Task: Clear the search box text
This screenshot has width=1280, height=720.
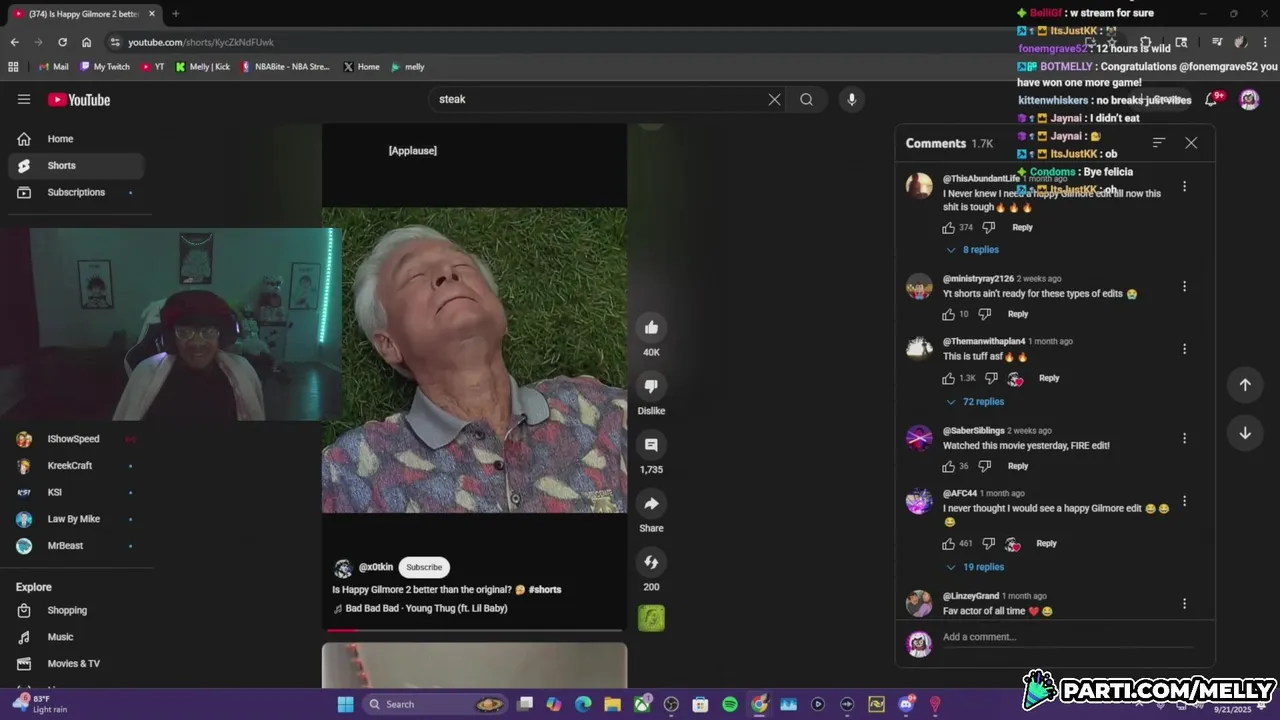Action: pyautogui.click(x=774, y=99)
